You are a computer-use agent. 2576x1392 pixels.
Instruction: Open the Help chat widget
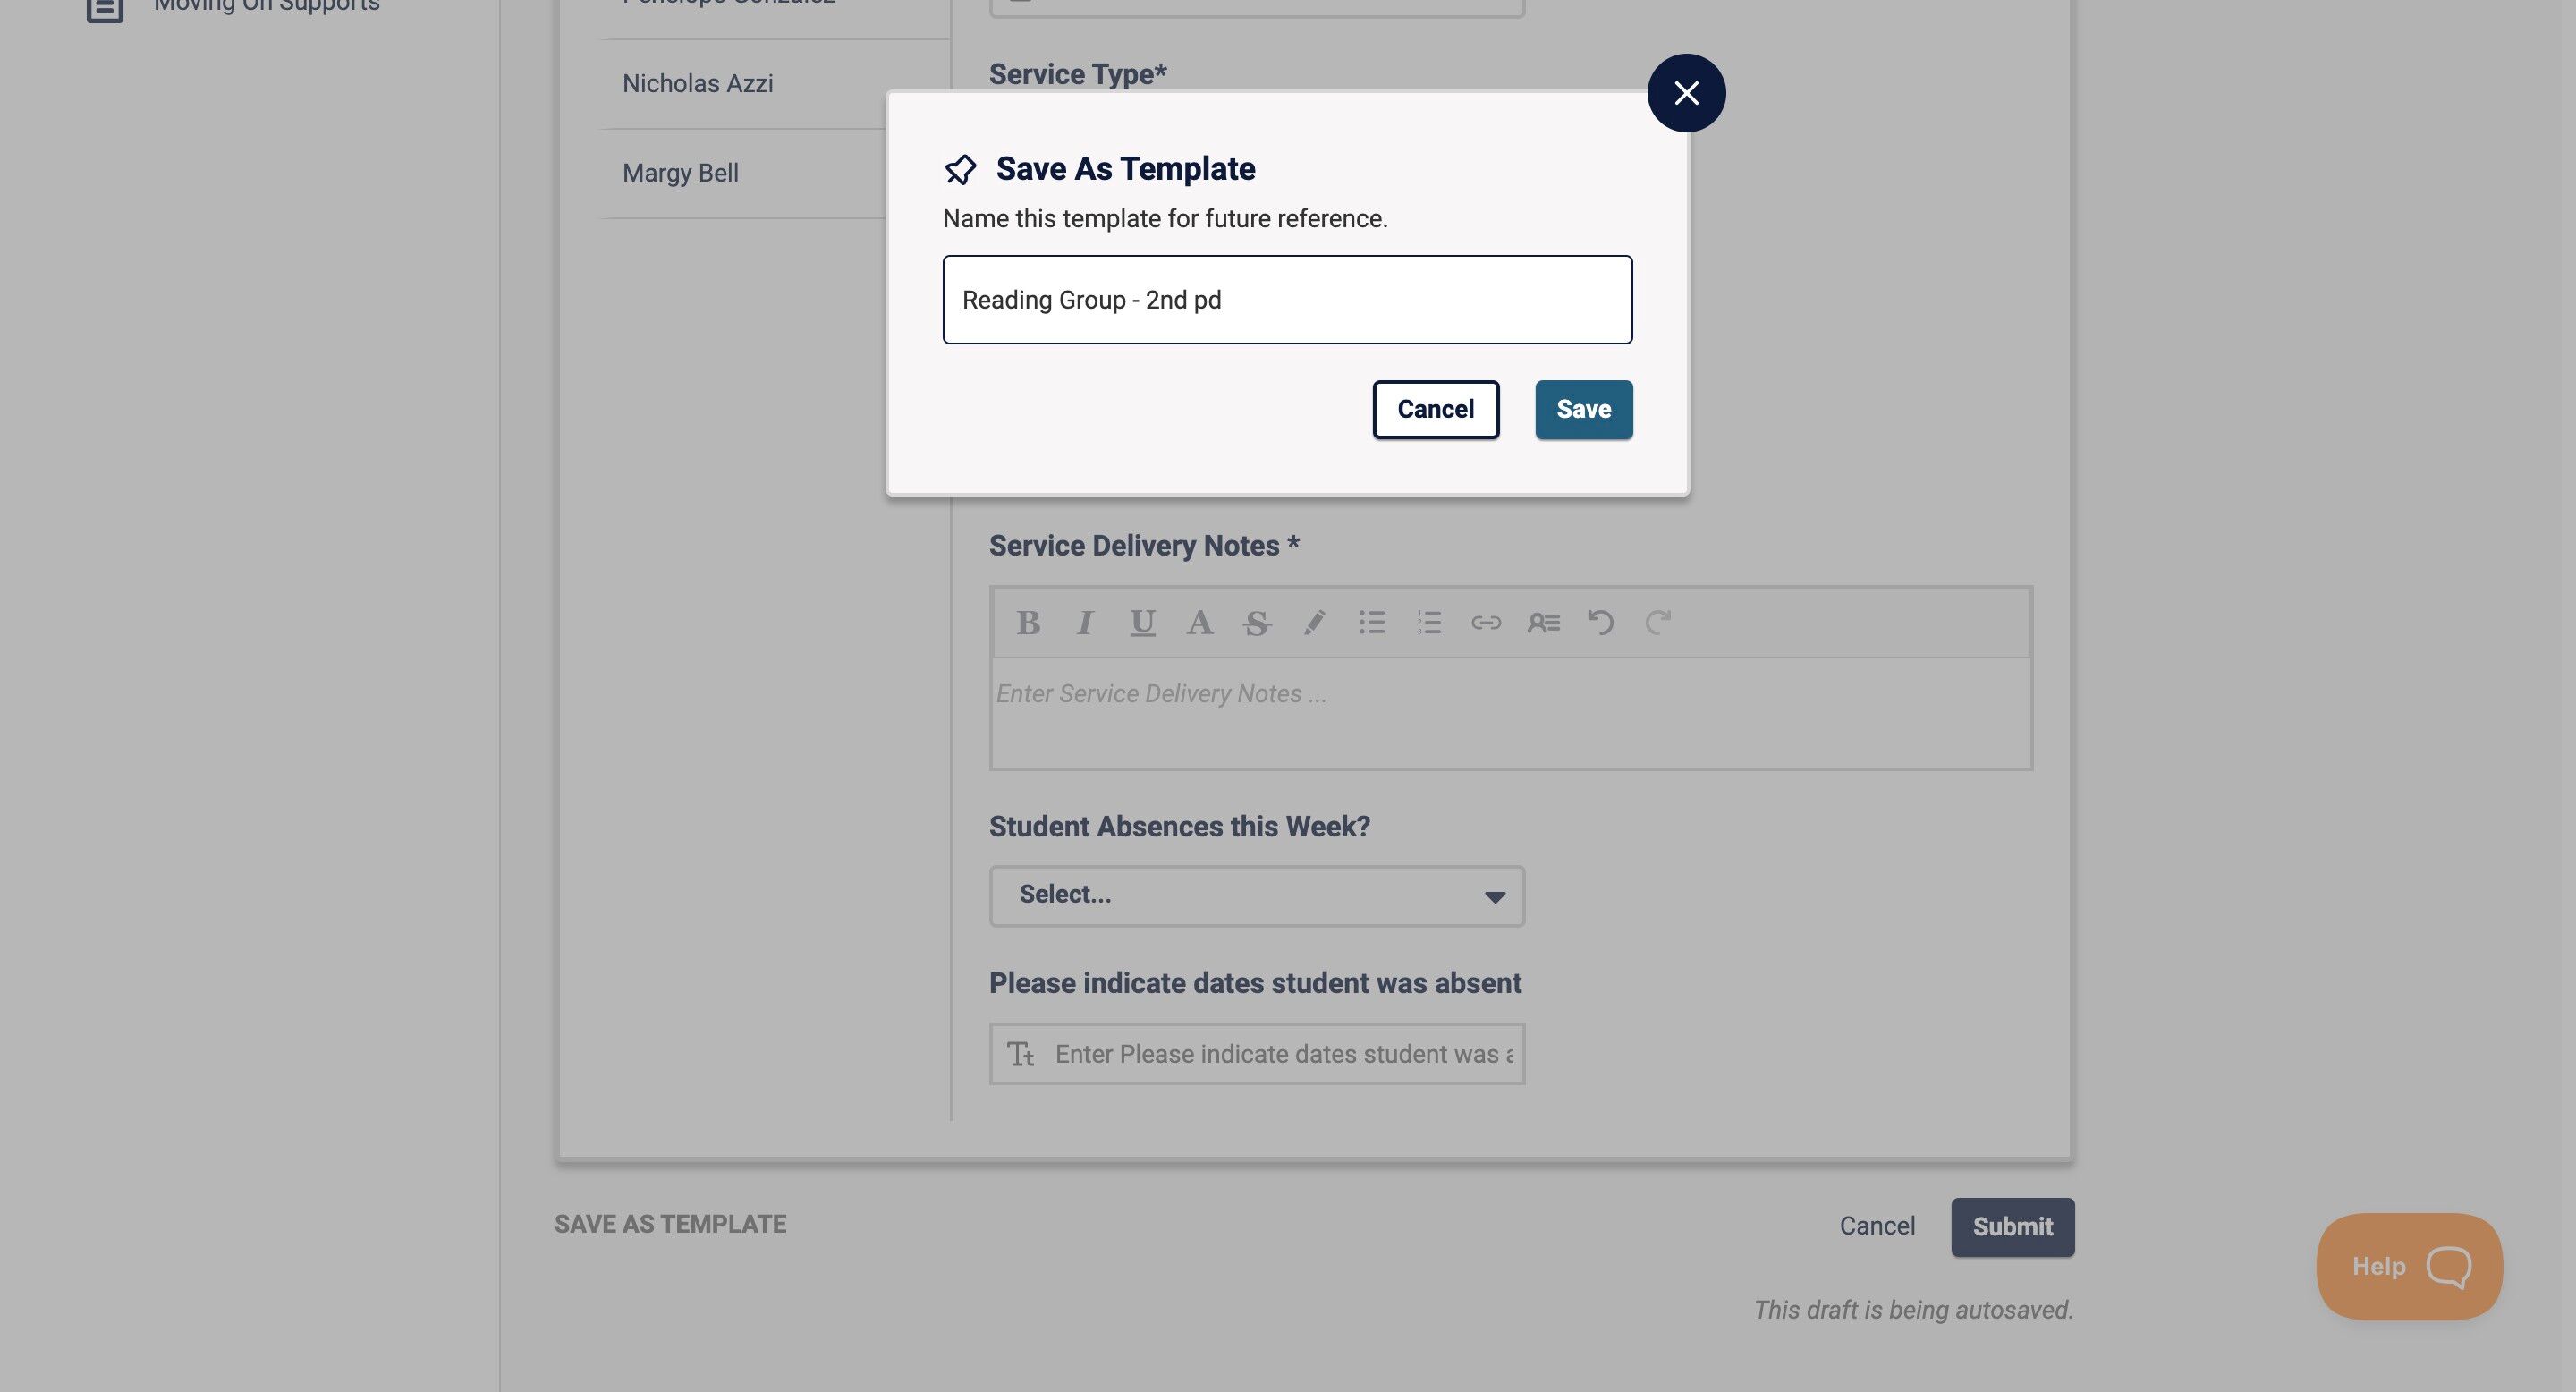tap(2409, 1266)
